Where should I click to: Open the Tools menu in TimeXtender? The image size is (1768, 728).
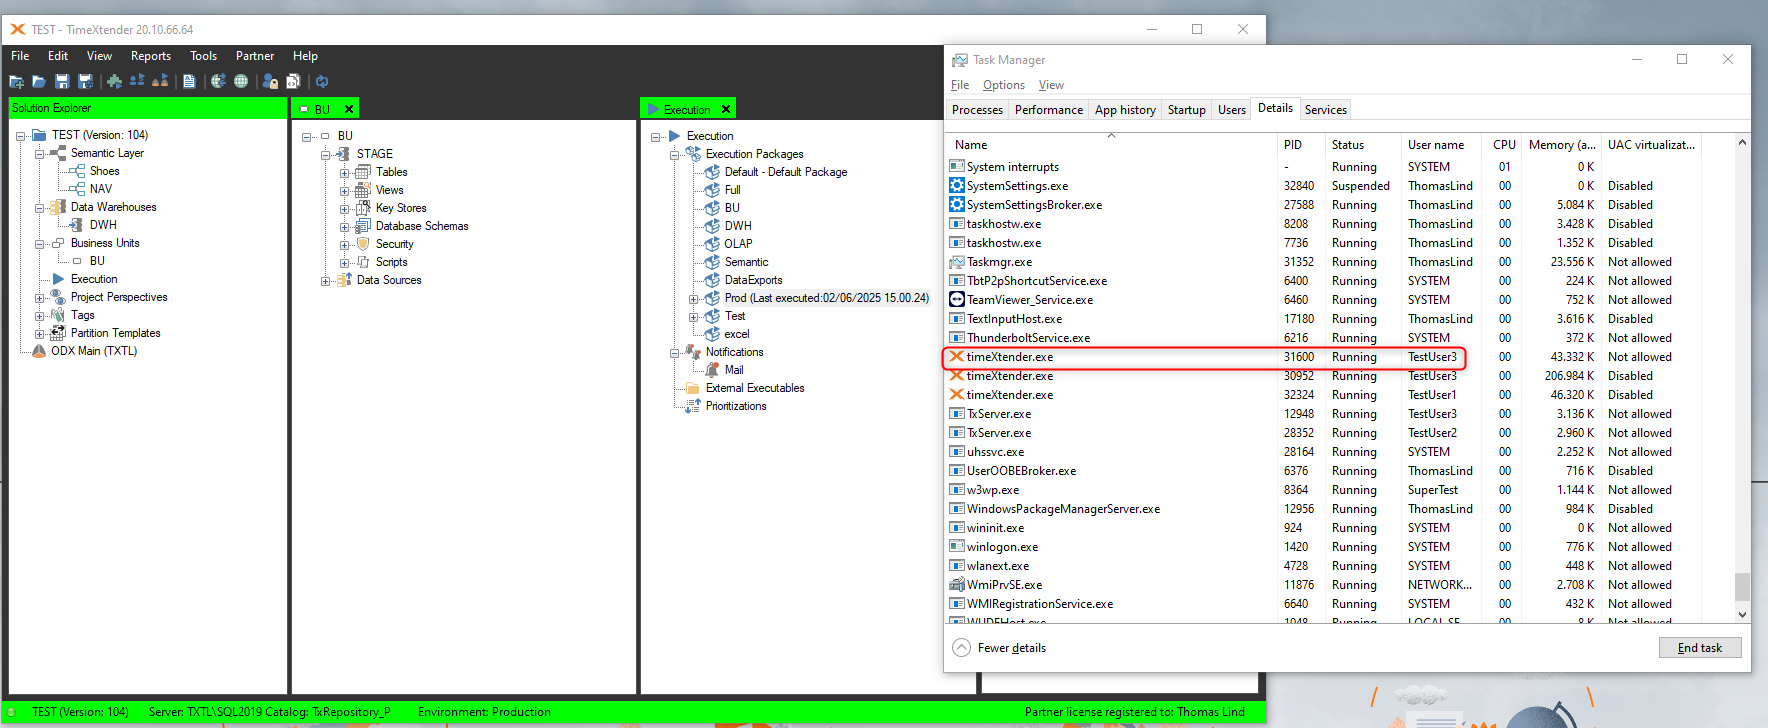(x=204, y=56)
